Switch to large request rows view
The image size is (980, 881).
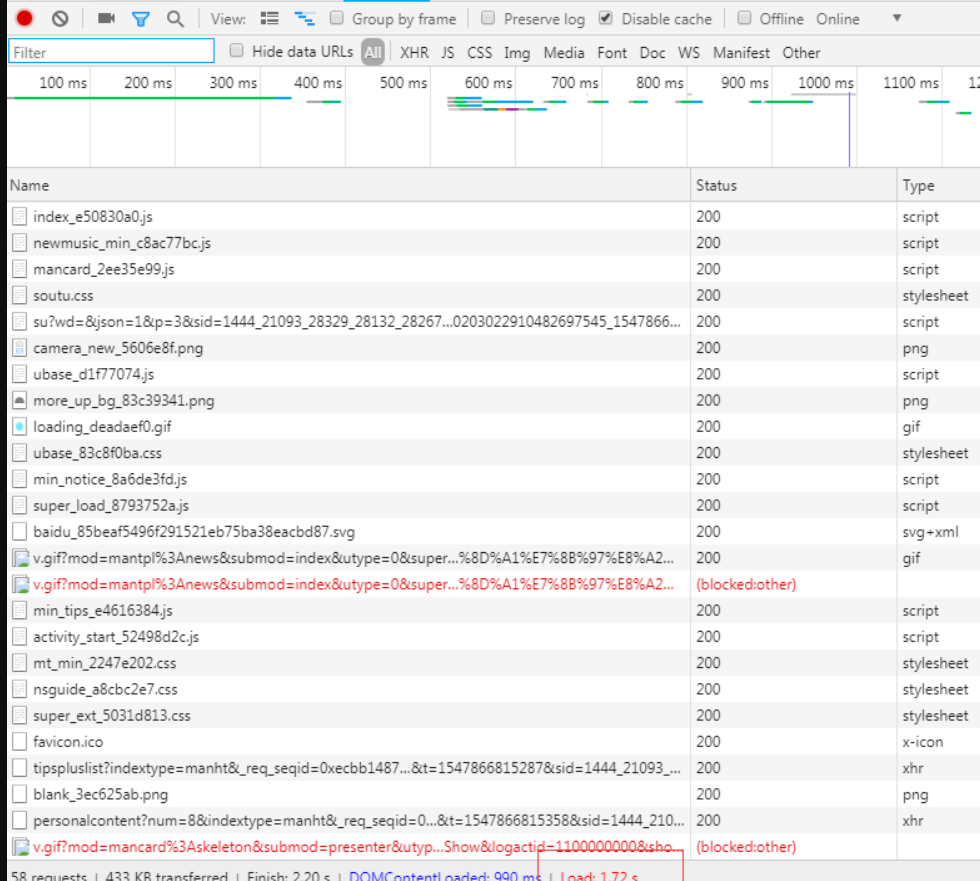pyautogui.click(x=269, y=19)
